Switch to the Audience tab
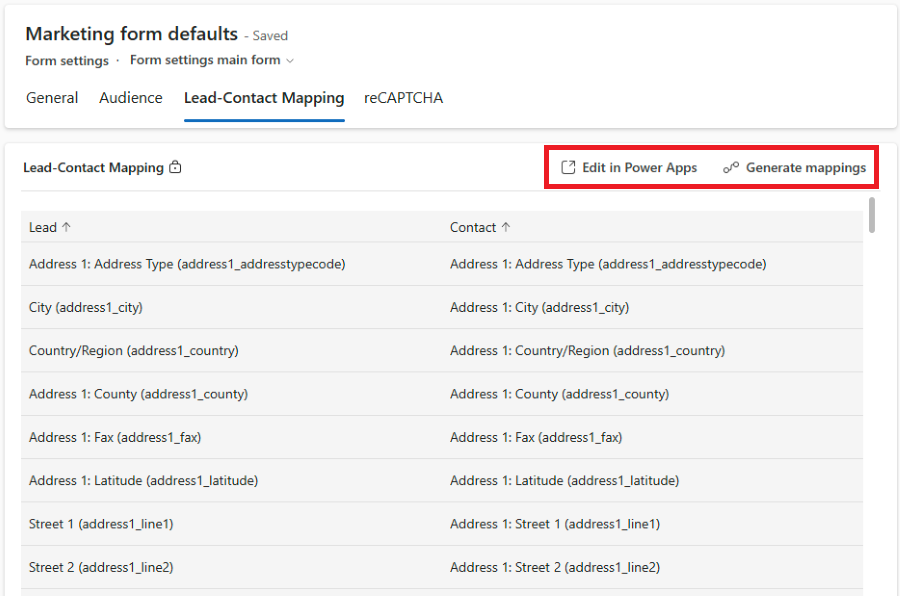 pos(131,98)
